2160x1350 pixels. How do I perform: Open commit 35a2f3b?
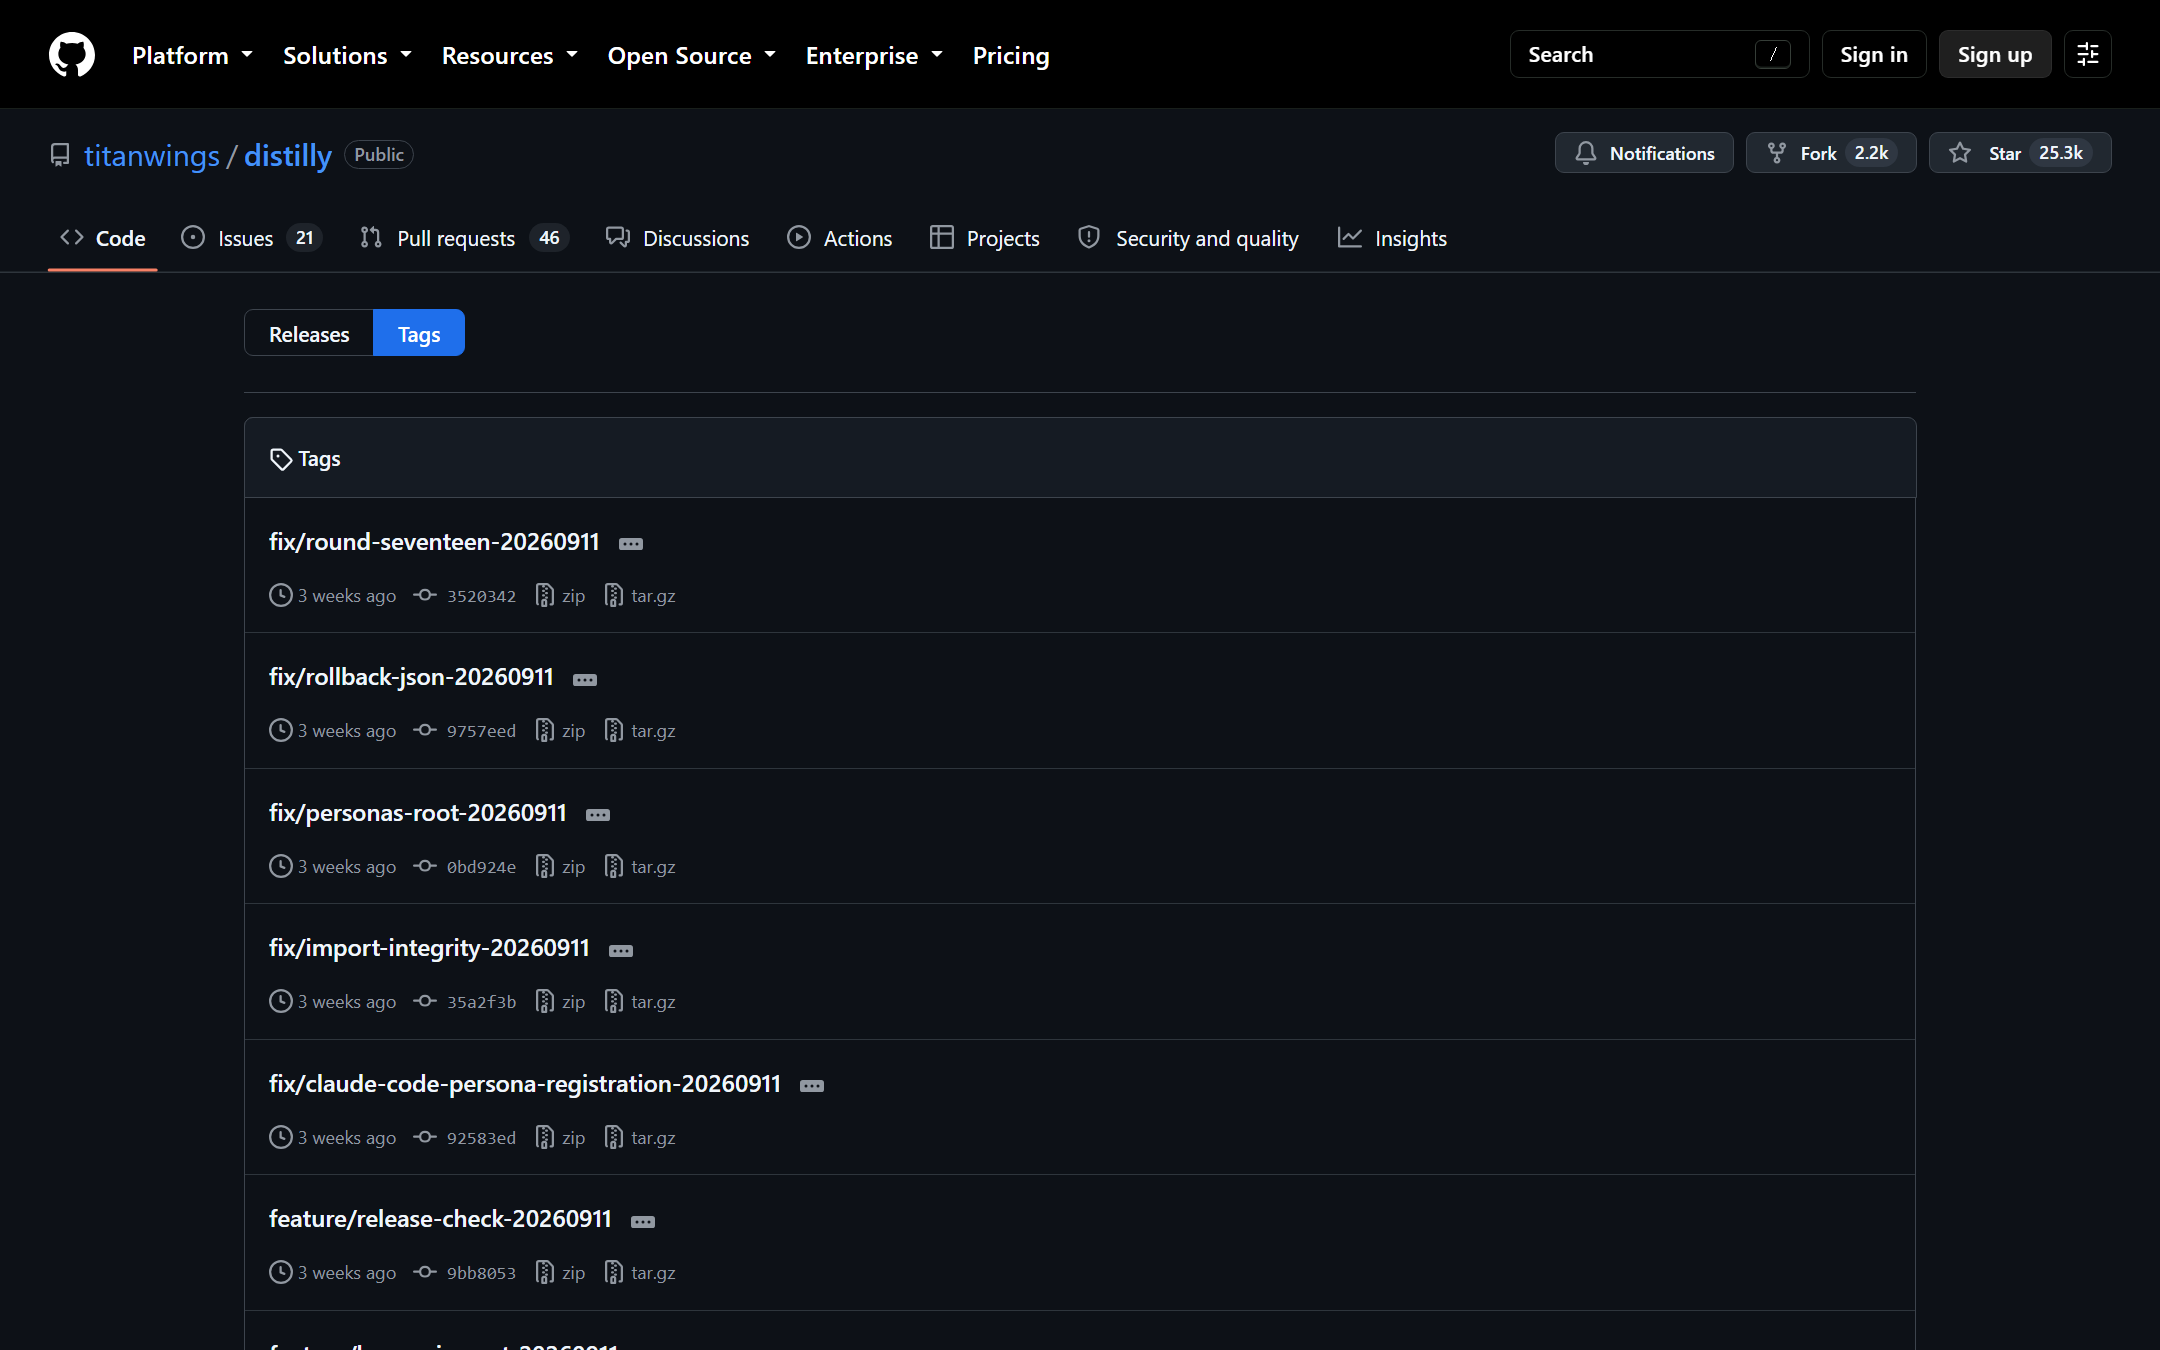466,1002
